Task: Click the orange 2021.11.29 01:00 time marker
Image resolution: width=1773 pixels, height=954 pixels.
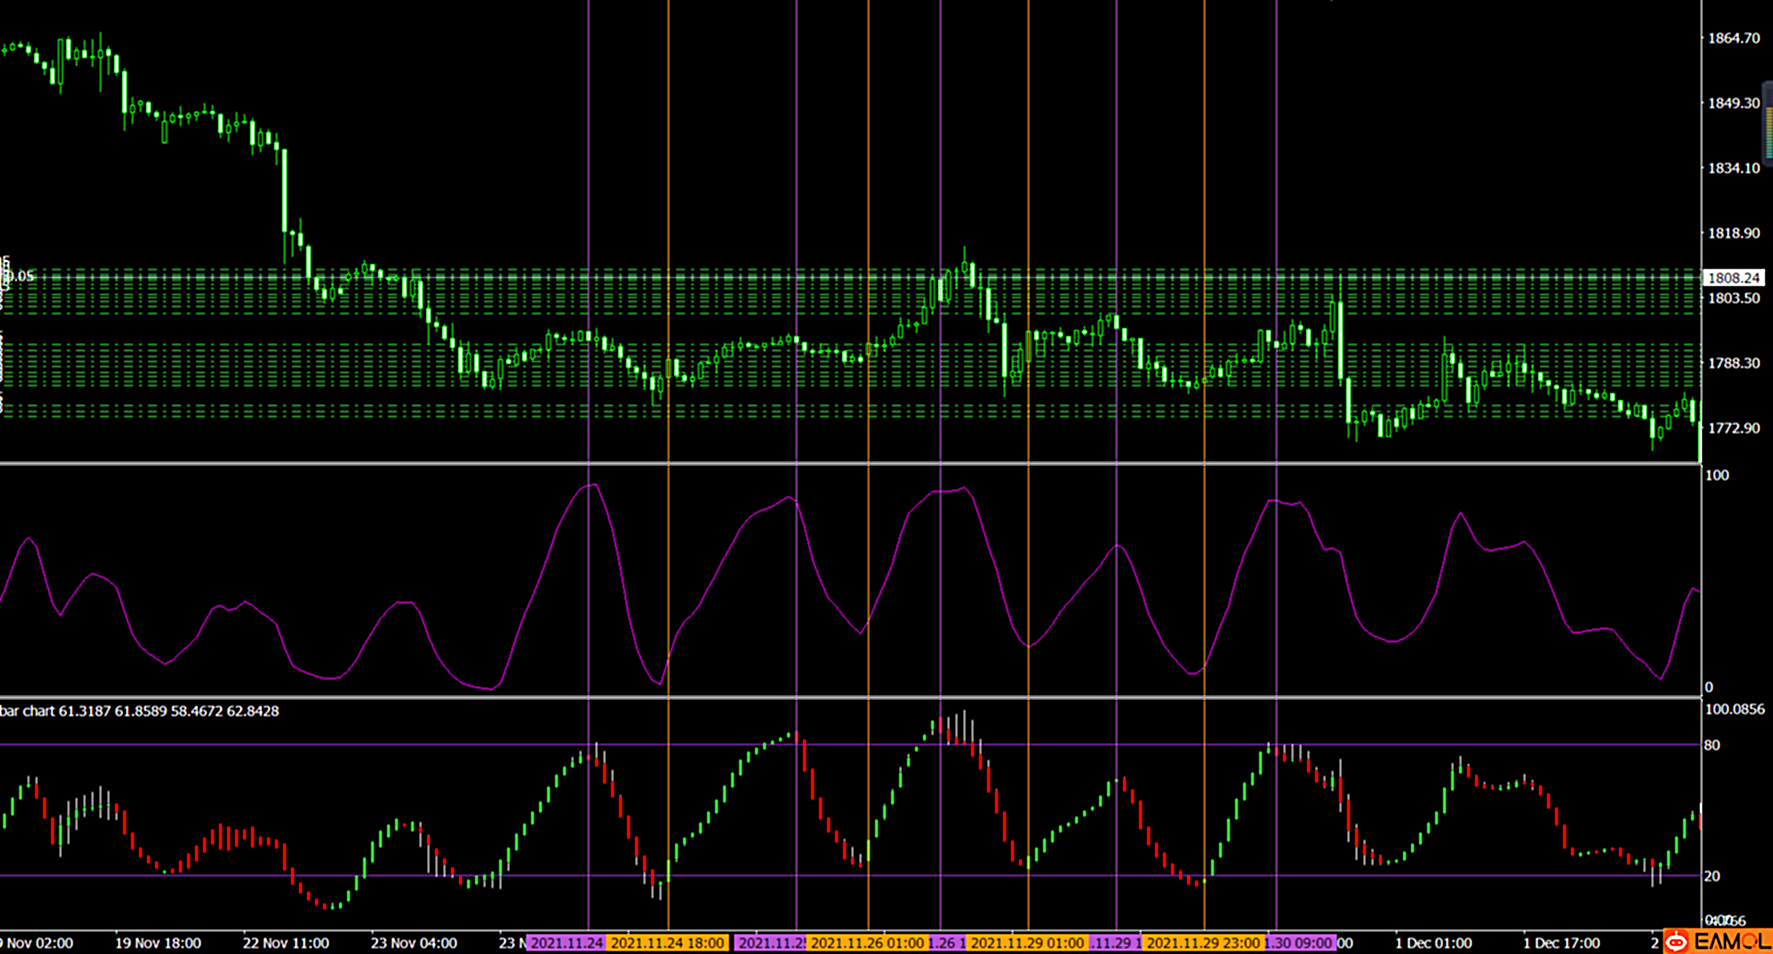Action: tap(1027, 943)
